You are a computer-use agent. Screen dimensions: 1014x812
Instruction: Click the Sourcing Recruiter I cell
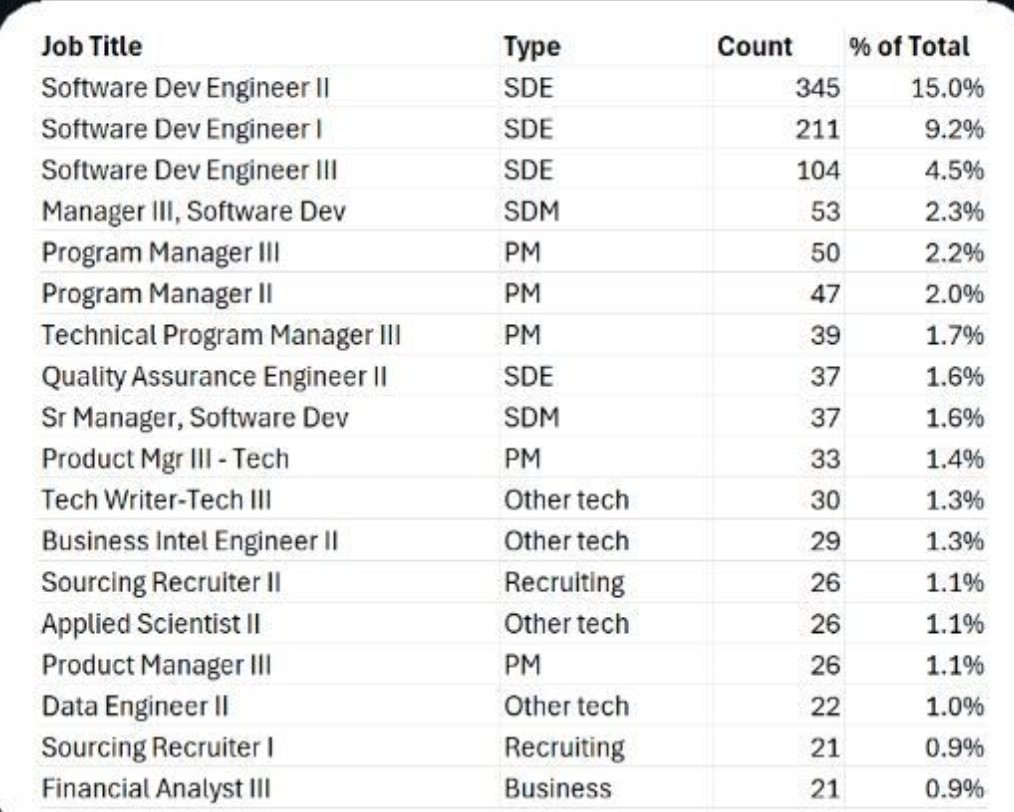158,747
